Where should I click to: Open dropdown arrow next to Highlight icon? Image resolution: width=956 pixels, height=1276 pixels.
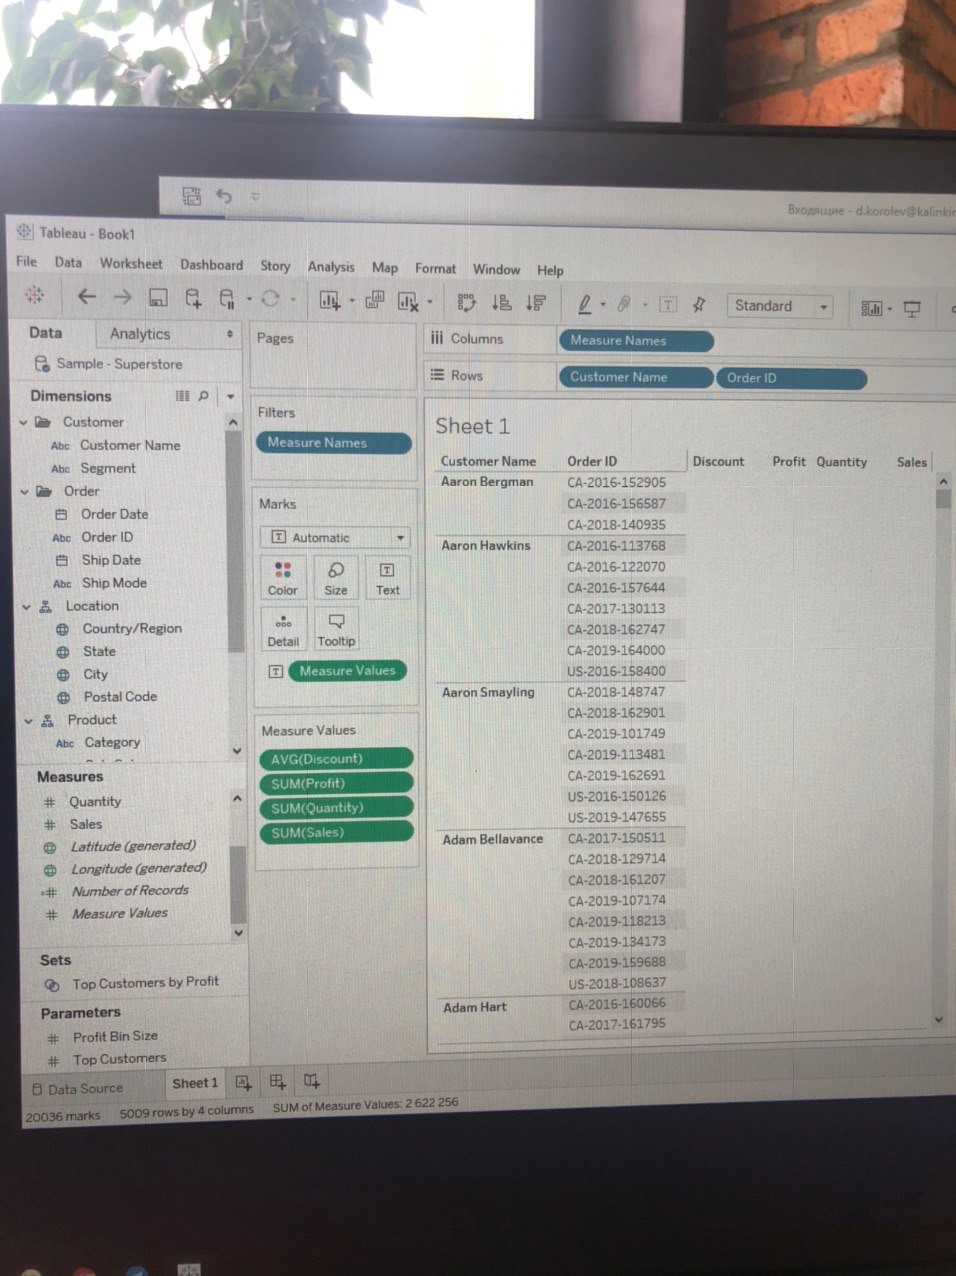tap(603, 304)
